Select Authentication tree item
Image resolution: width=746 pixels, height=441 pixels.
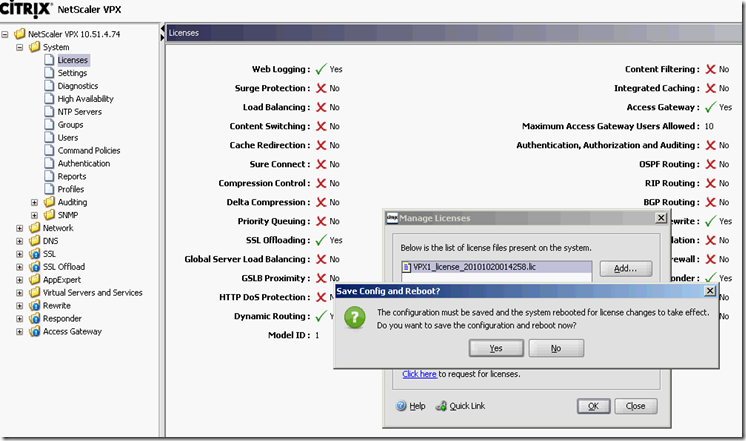point(84,163)
